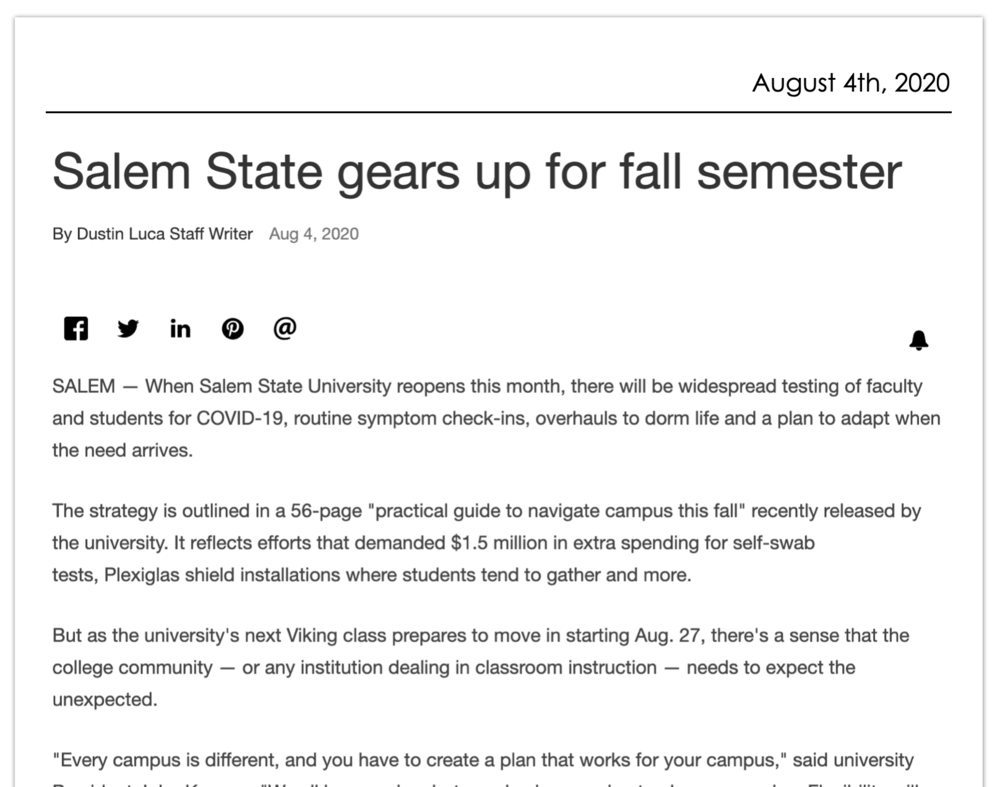This screenshot has width=1000, height=787.
Task: Click the notification bell icon
Action: (x=918, y=341)
